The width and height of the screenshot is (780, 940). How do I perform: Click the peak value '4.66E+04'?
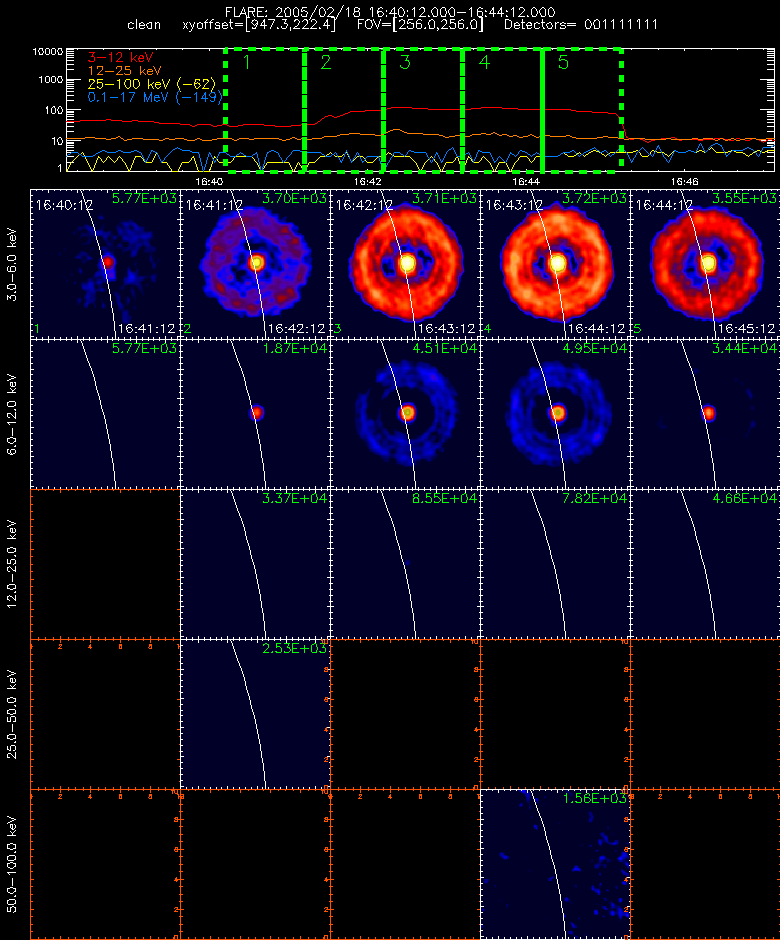pyautogui.click(x=745, y=499)
